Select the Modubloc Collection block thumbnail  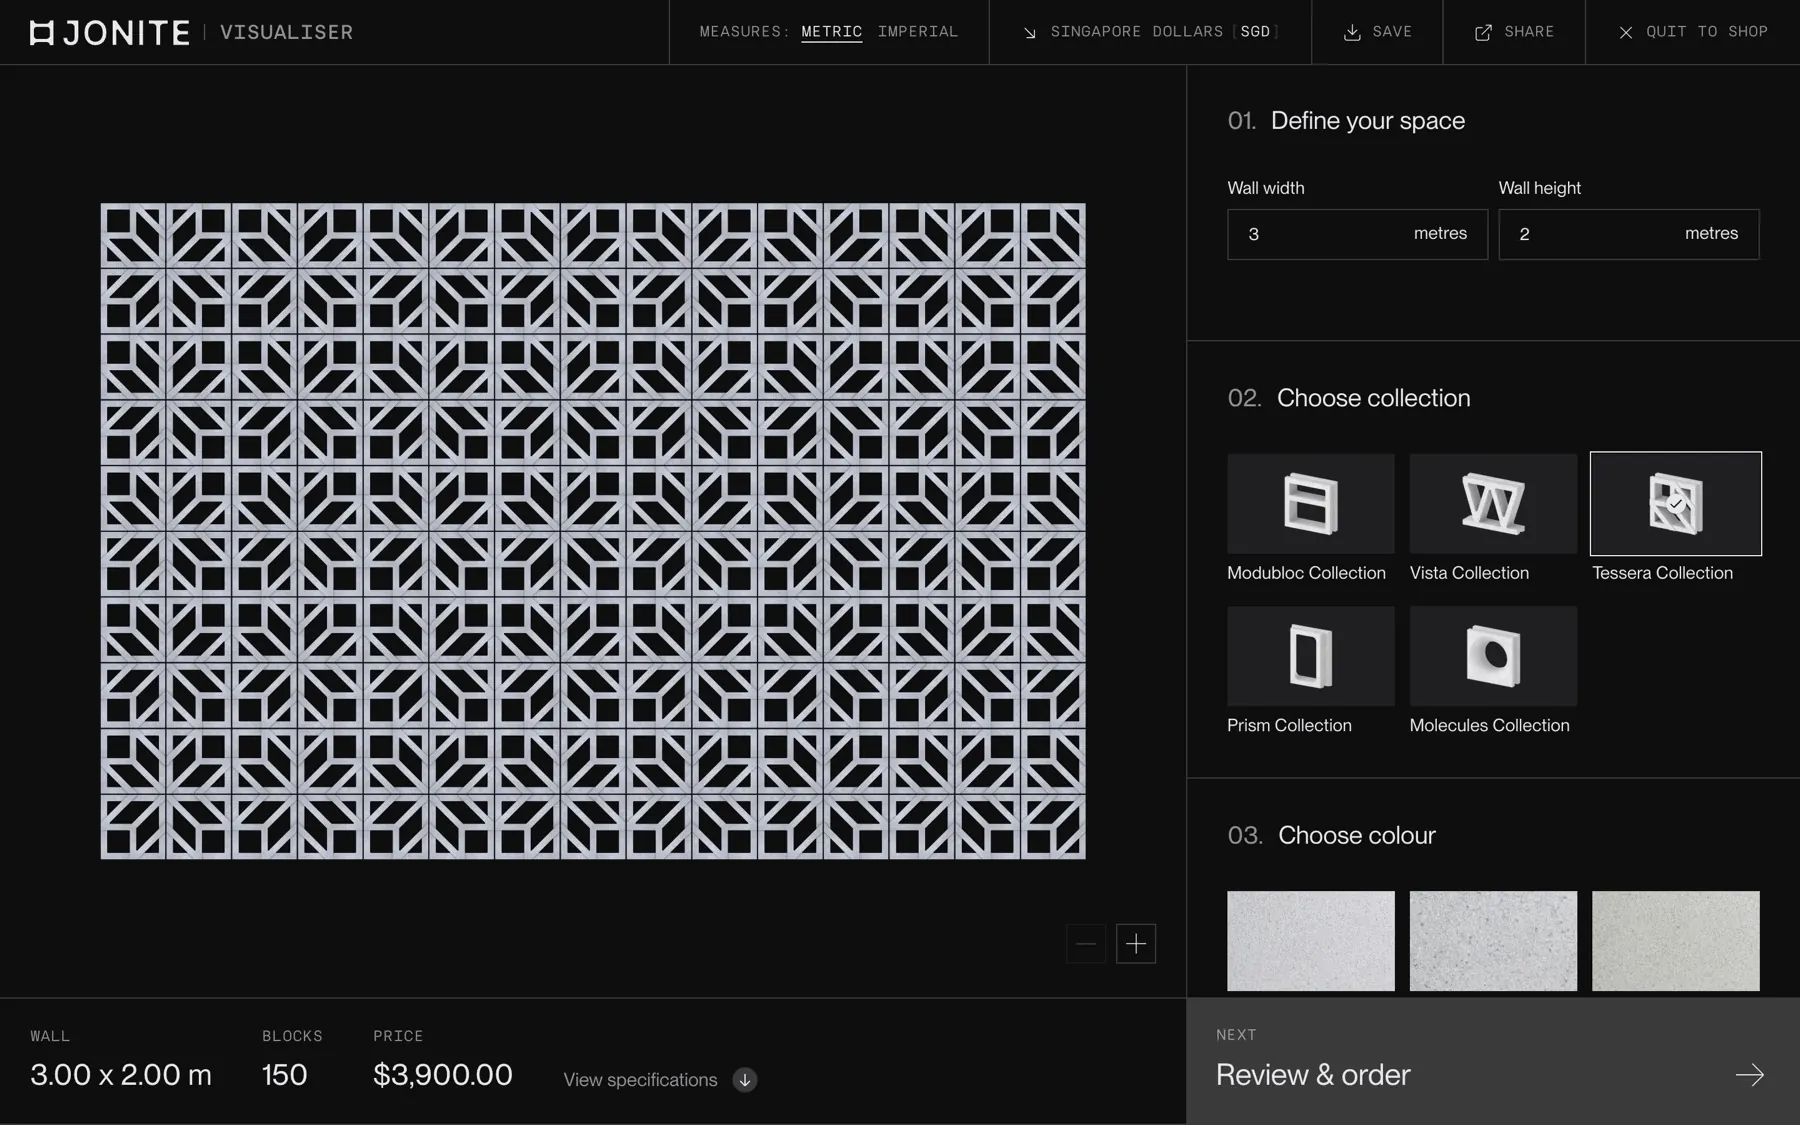[1311, 504]
